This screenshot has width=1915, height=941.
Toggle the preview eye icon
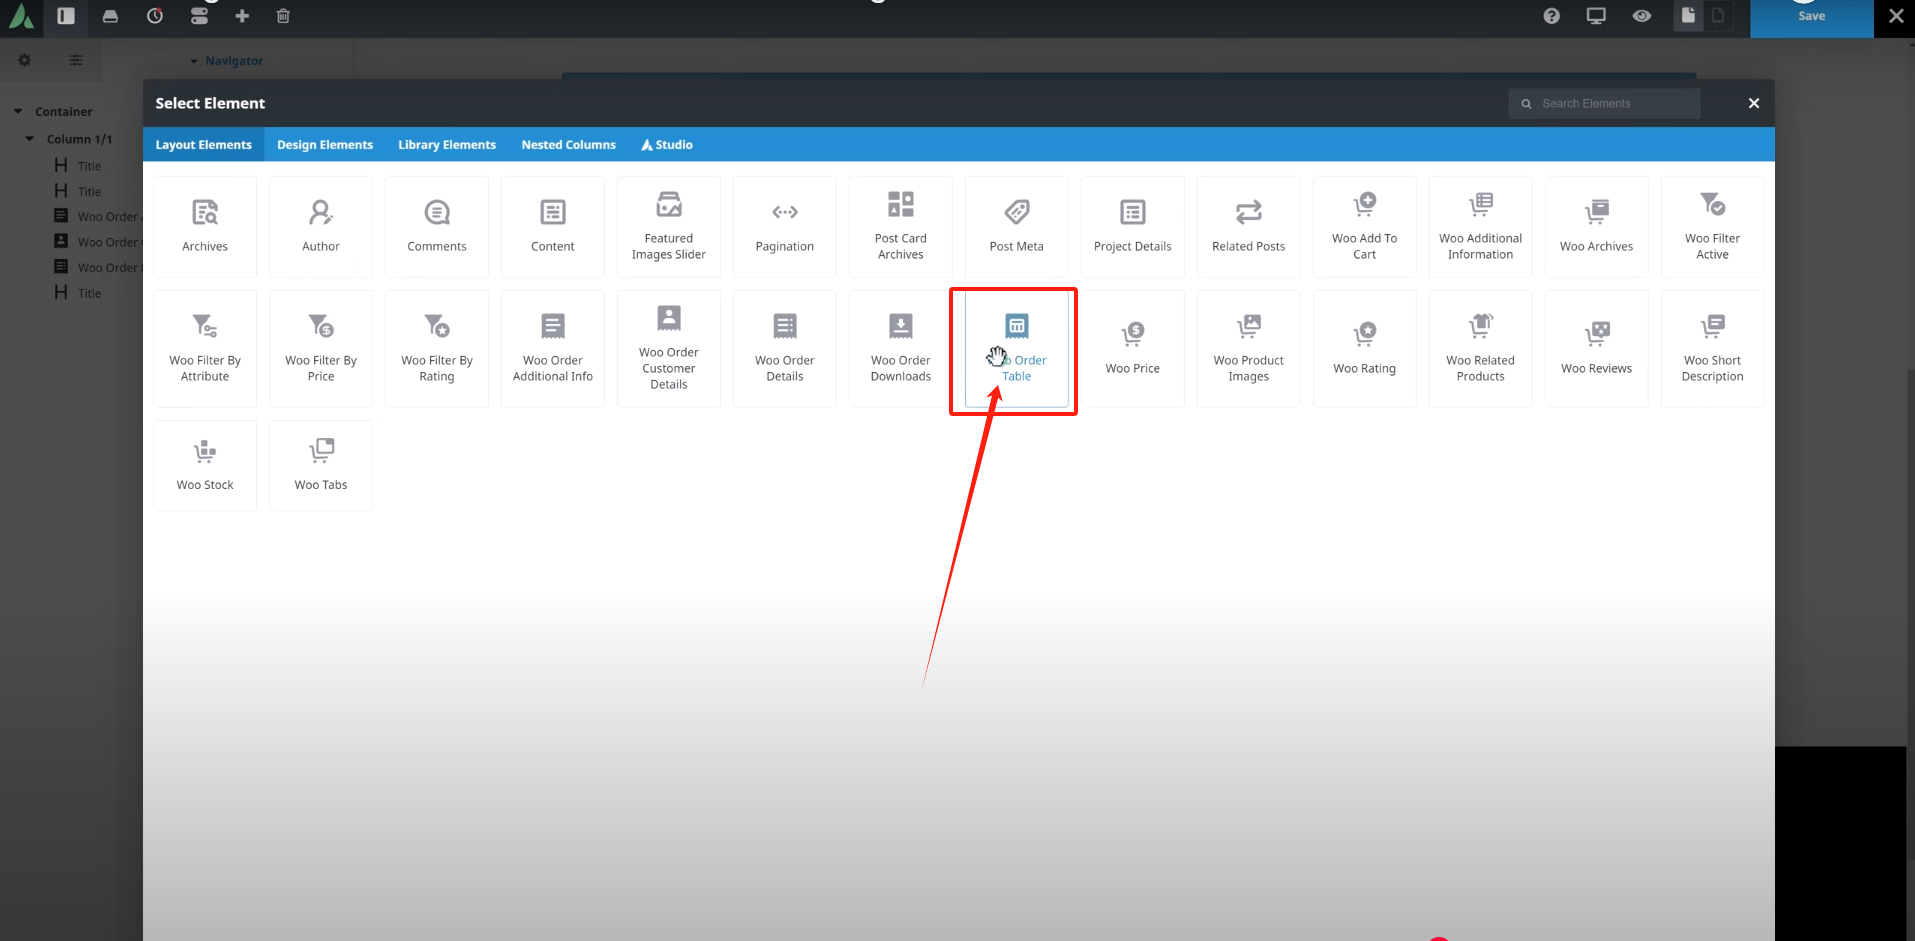[1641, 16]
